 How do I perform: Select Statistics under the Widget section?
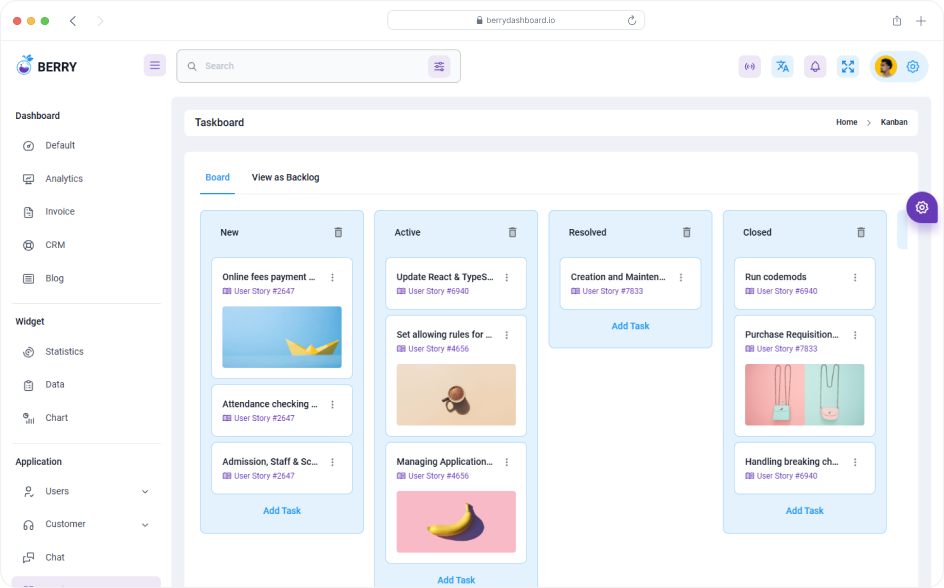[x=64, y=351]
